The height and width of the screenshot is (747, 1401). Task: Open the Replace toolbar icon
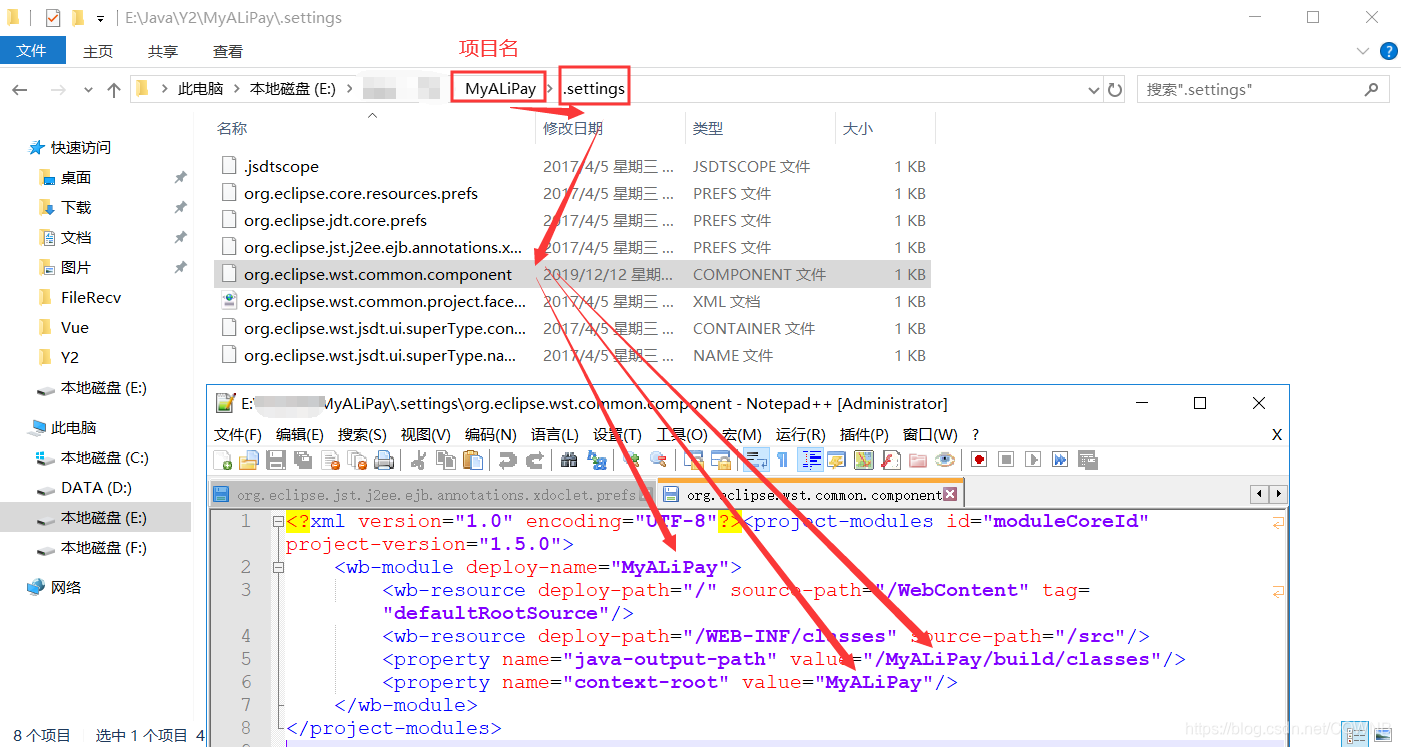coord(595,460)
